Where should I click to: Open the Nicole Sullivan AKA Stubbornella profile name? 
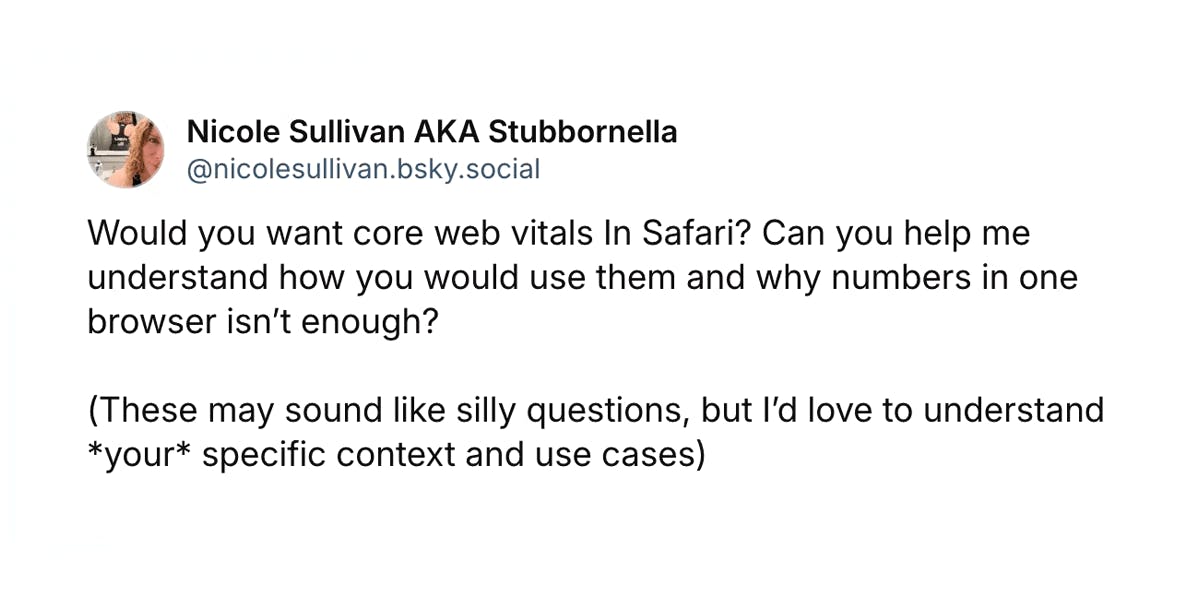click(x=432, y=132)
